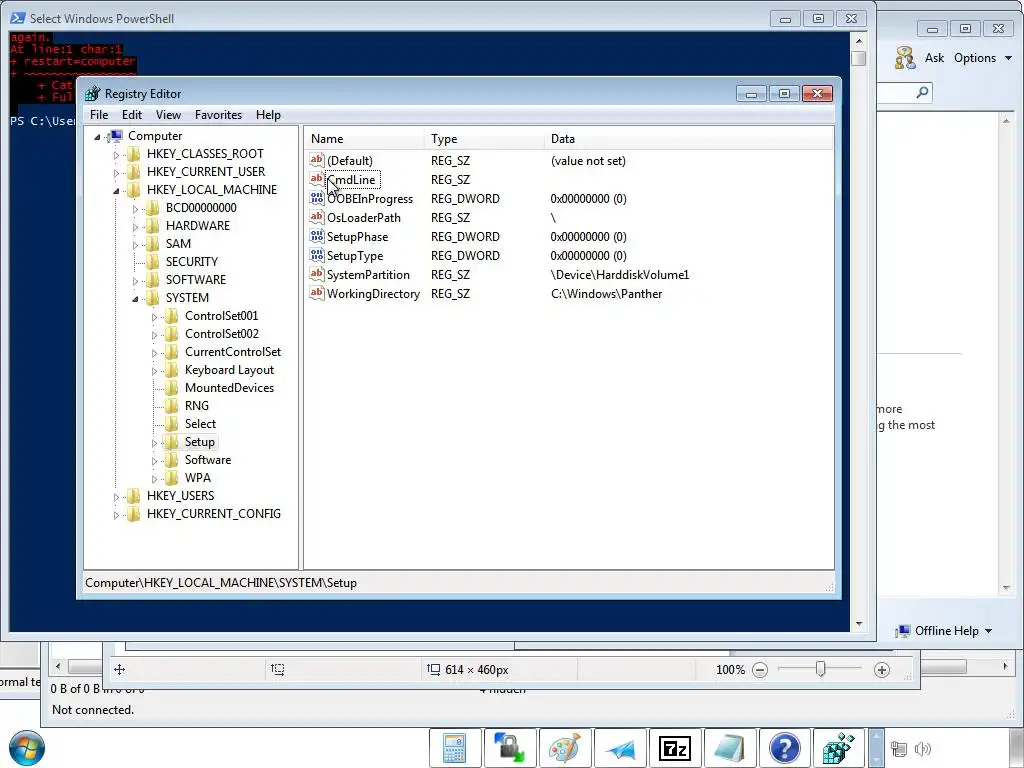Screen dimensions: 1024x768
Task: Open the Offline Help dropdown
Action: click(x=944, y=631)
